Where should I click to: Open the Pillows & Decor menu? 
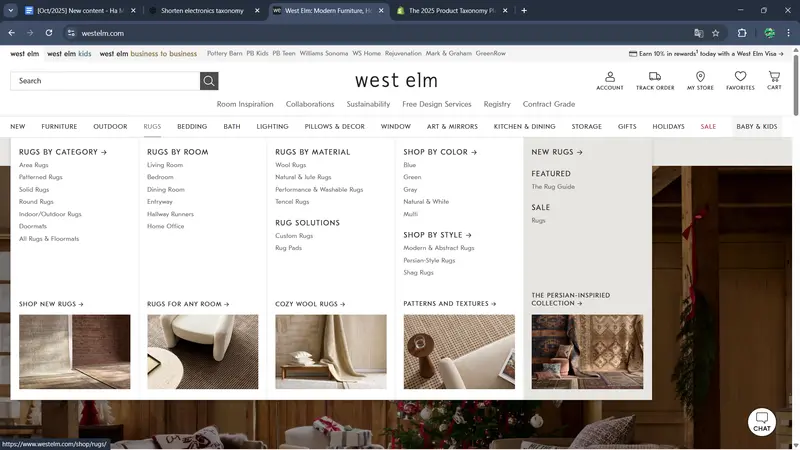(335, 127)
